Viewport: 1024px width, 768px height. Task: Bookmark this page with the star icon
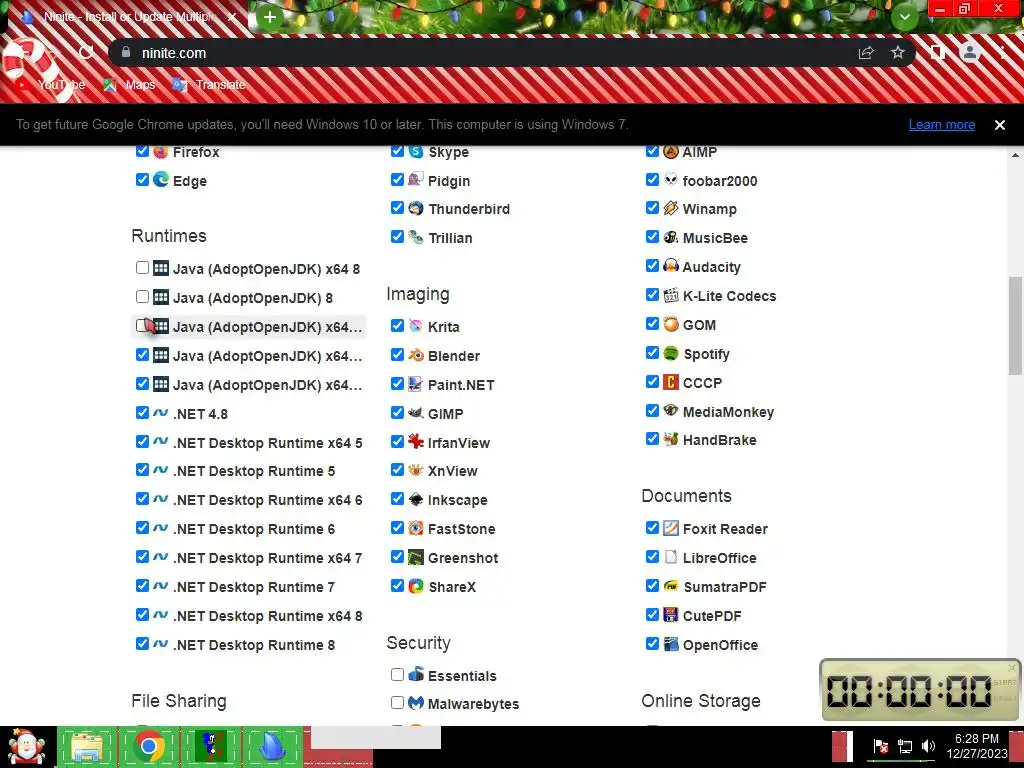(x=898, y=53)
